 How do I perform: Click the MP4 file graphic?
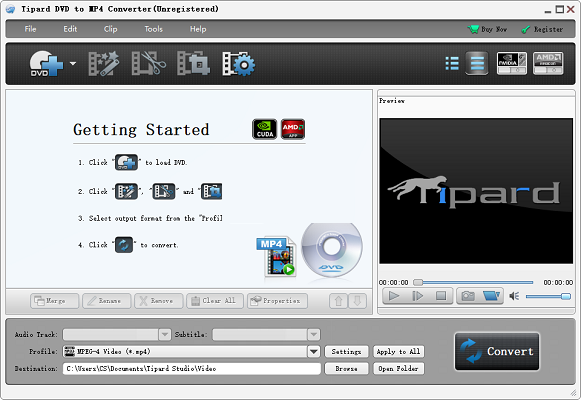[x=276, y=257]
